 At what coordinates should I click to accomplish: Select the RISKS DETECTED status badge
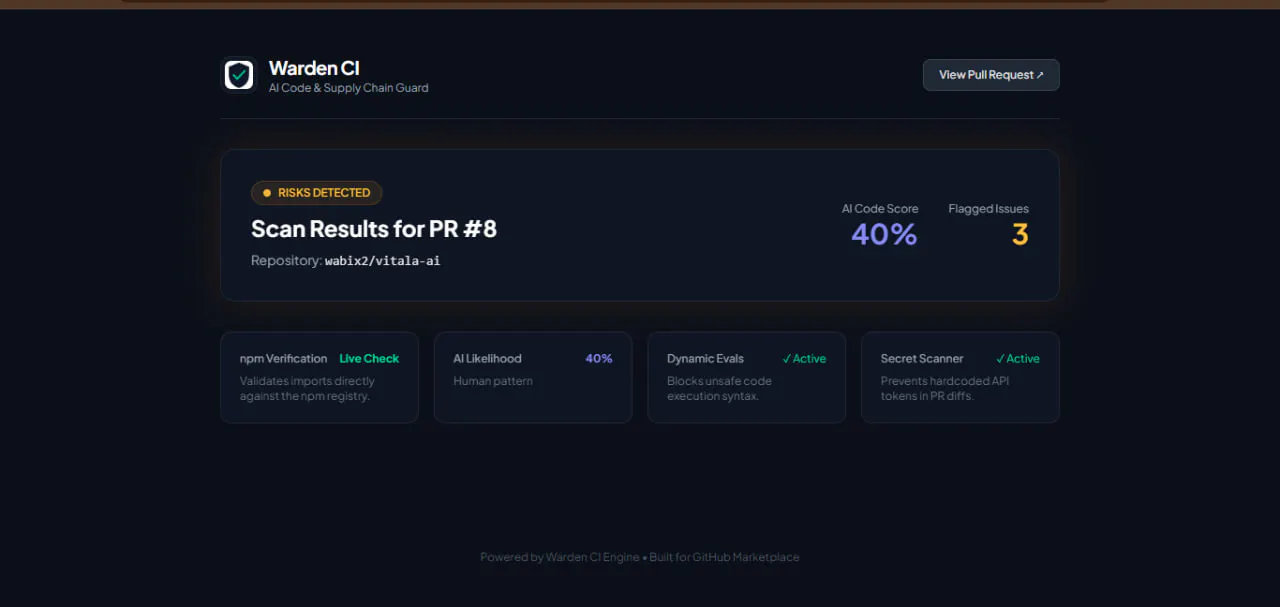pos(316,193)
